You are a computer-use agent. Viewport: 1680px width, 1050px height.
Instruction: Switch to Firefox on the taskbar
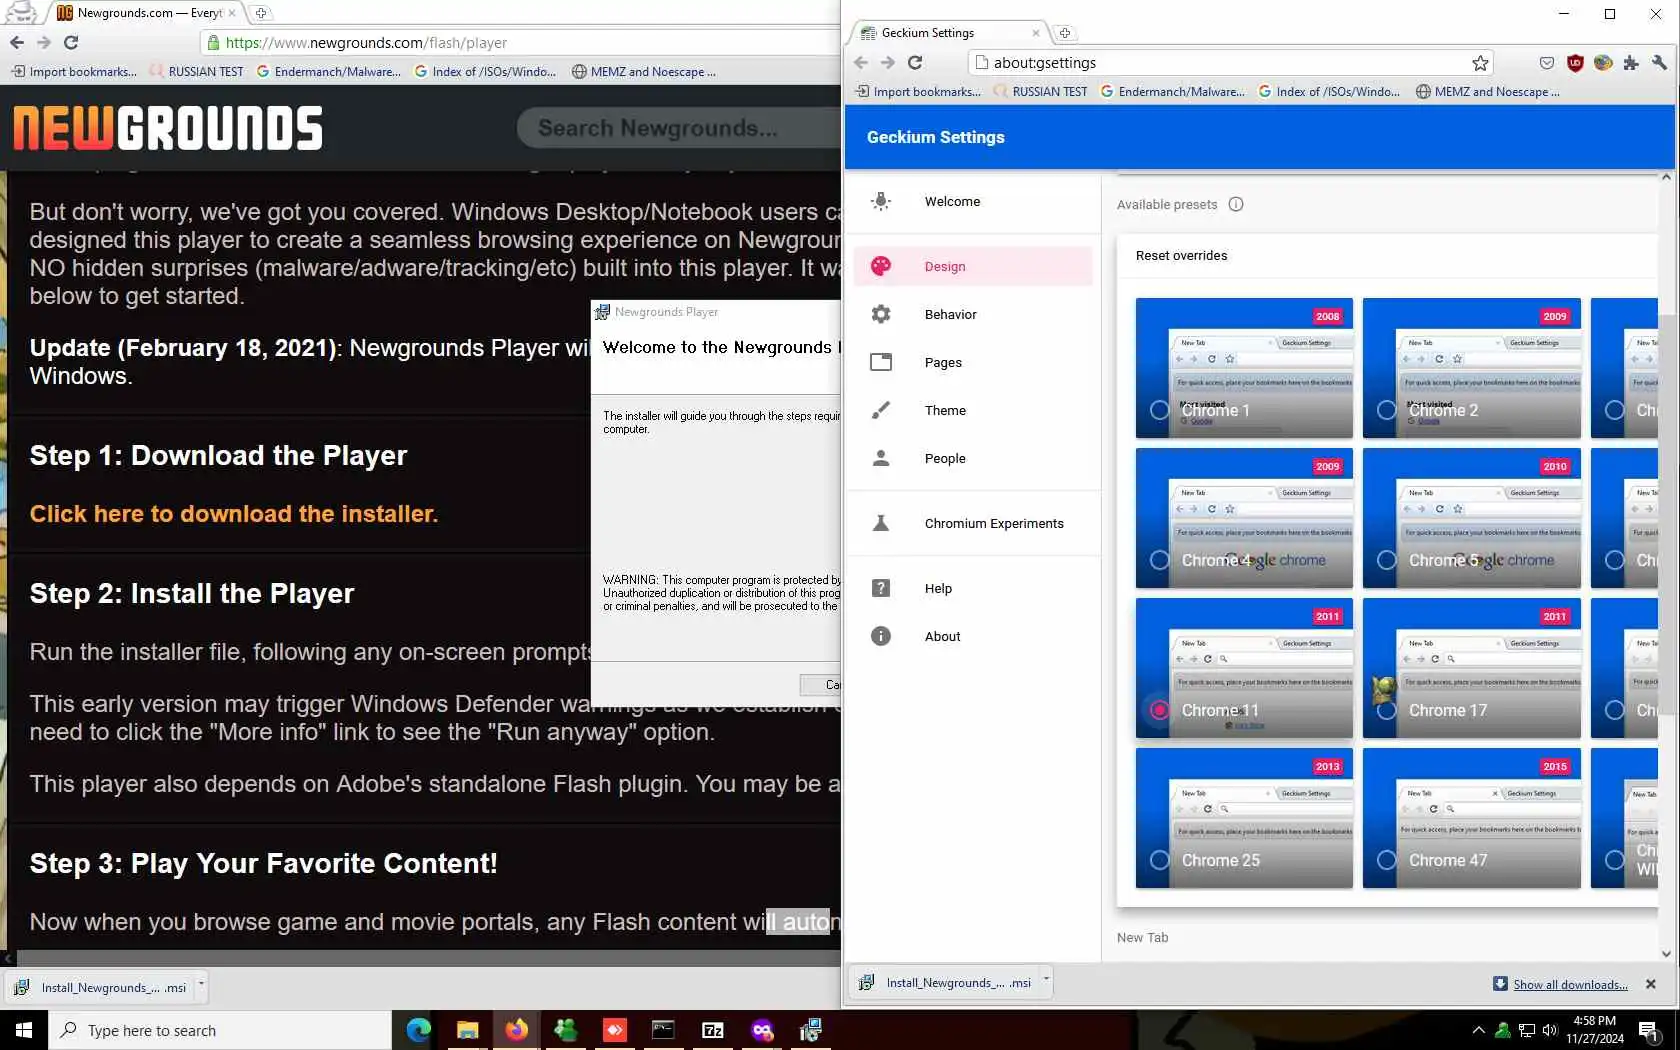tap(516, 1030)
